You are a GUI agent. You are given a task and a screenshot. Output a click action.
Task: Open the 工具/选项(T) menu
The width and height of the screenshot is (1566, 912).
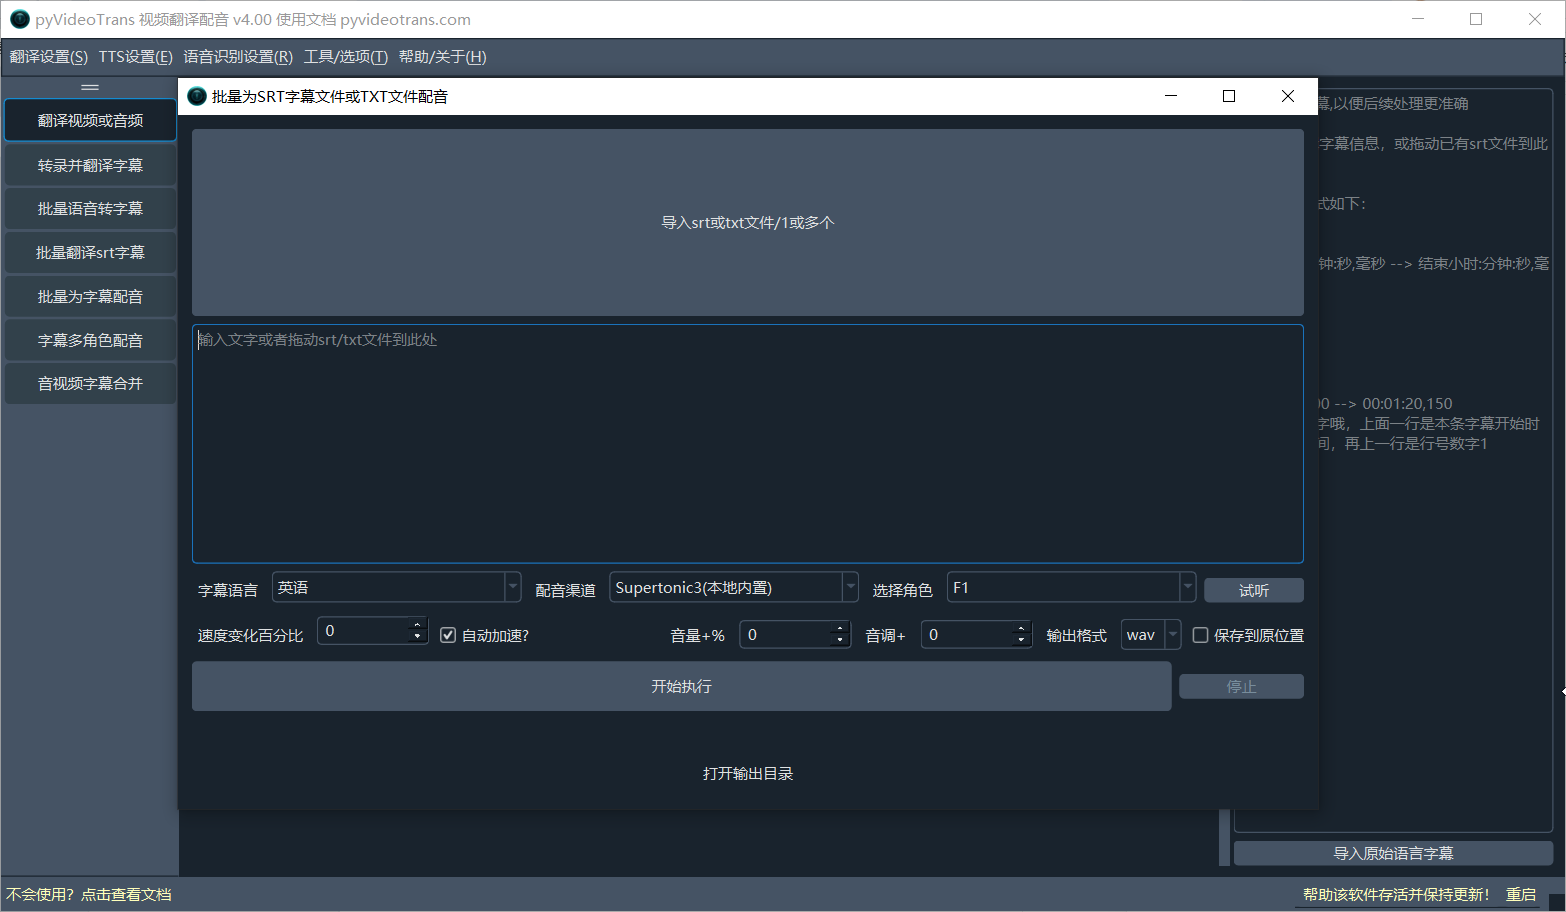346,57
